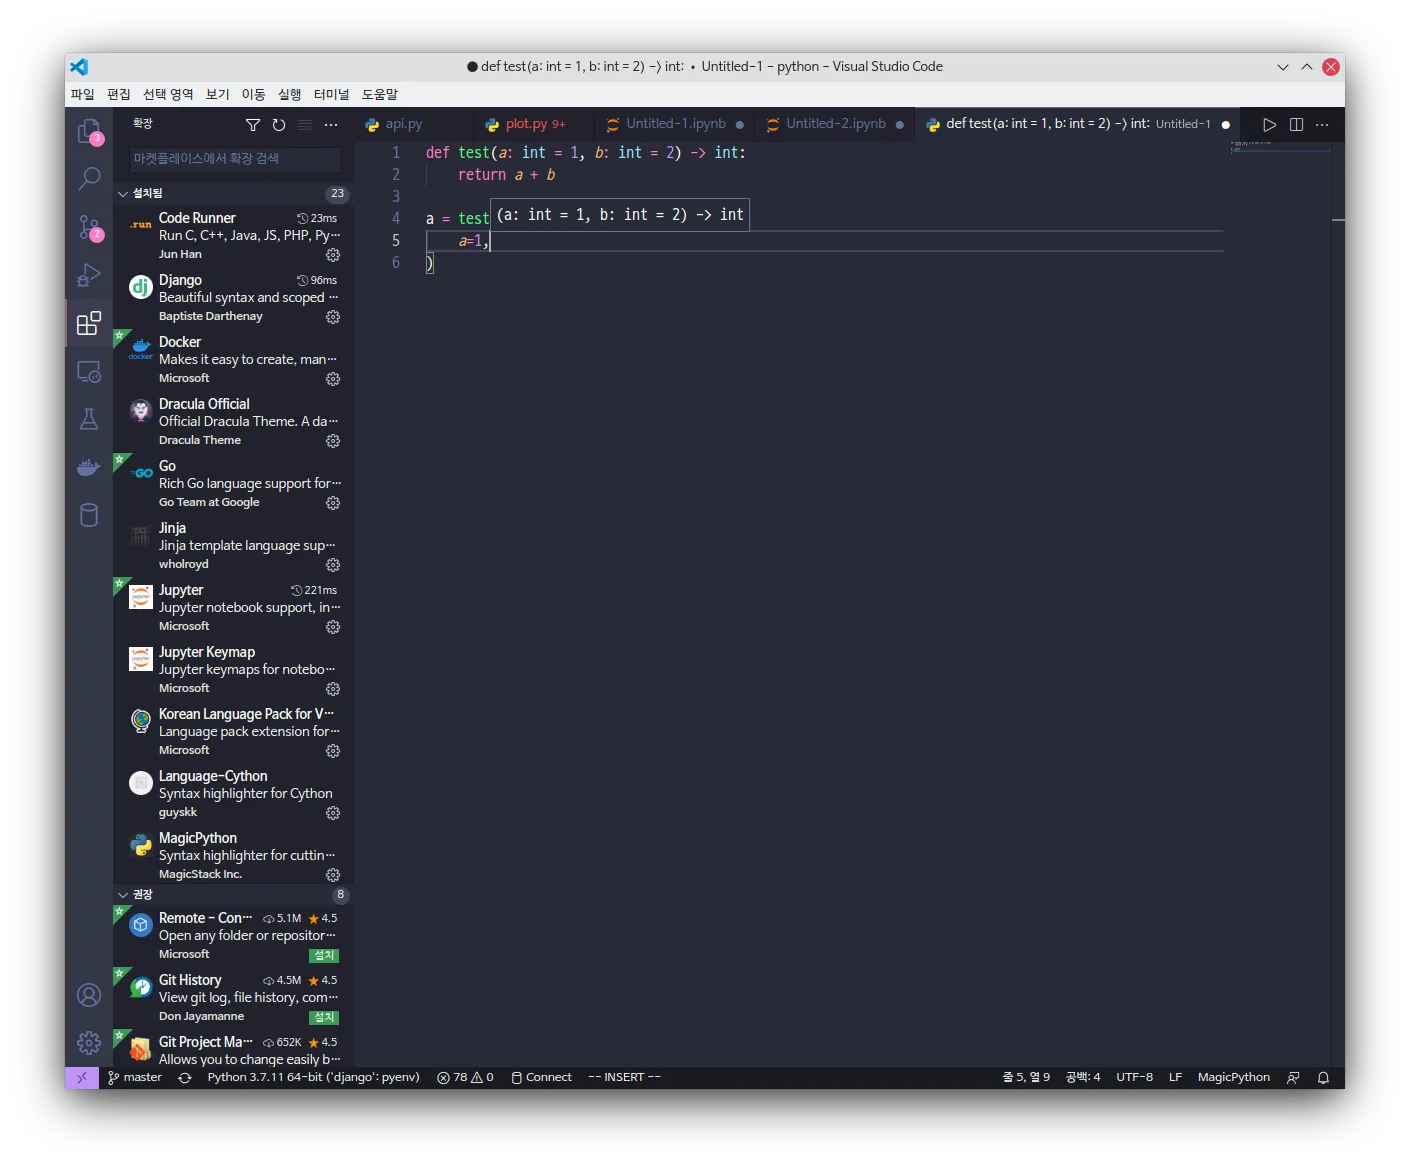Open the Git Project Manager extension entry
Viewport: 1410px width, 1166px height.
(233, 1050)
